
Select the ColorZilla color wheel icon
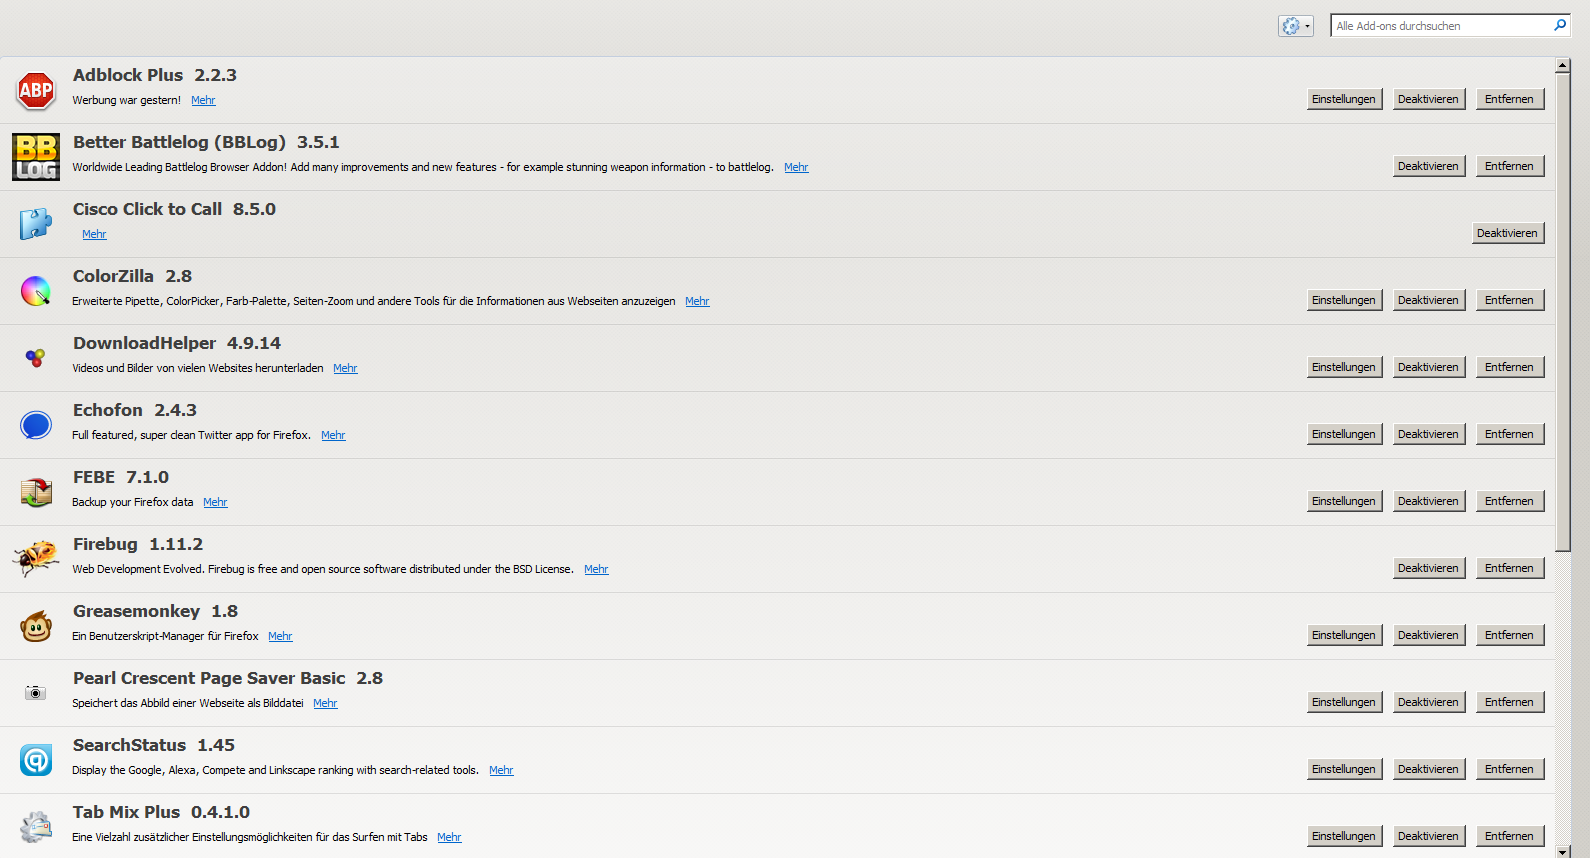coord(36,291)
